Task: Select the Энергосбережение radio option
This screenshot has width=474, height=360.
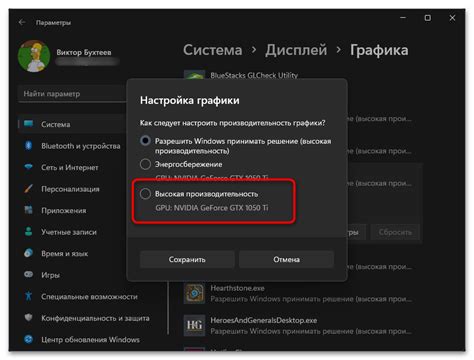Action: click(145, 164)
